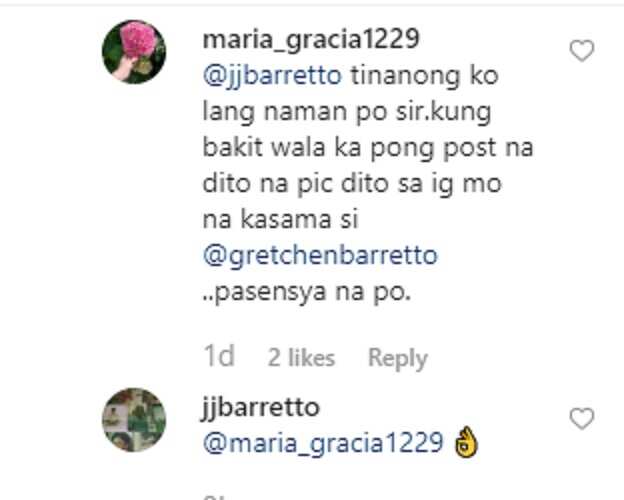
Task: Click the "bakit wala ka pong post na" line
Action: pyautogui.click(x=368, y=148)
